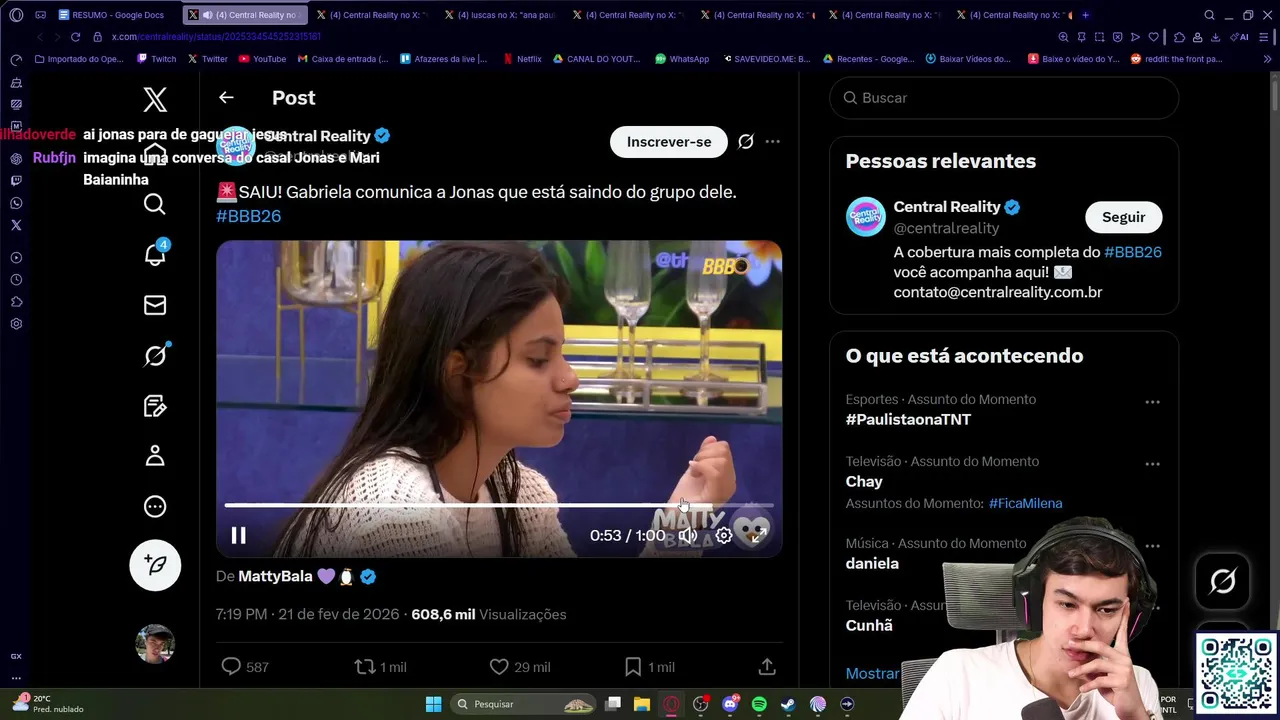Open Messages envelope in X sidebar
1280x720 pixels.
pos(155,305)
